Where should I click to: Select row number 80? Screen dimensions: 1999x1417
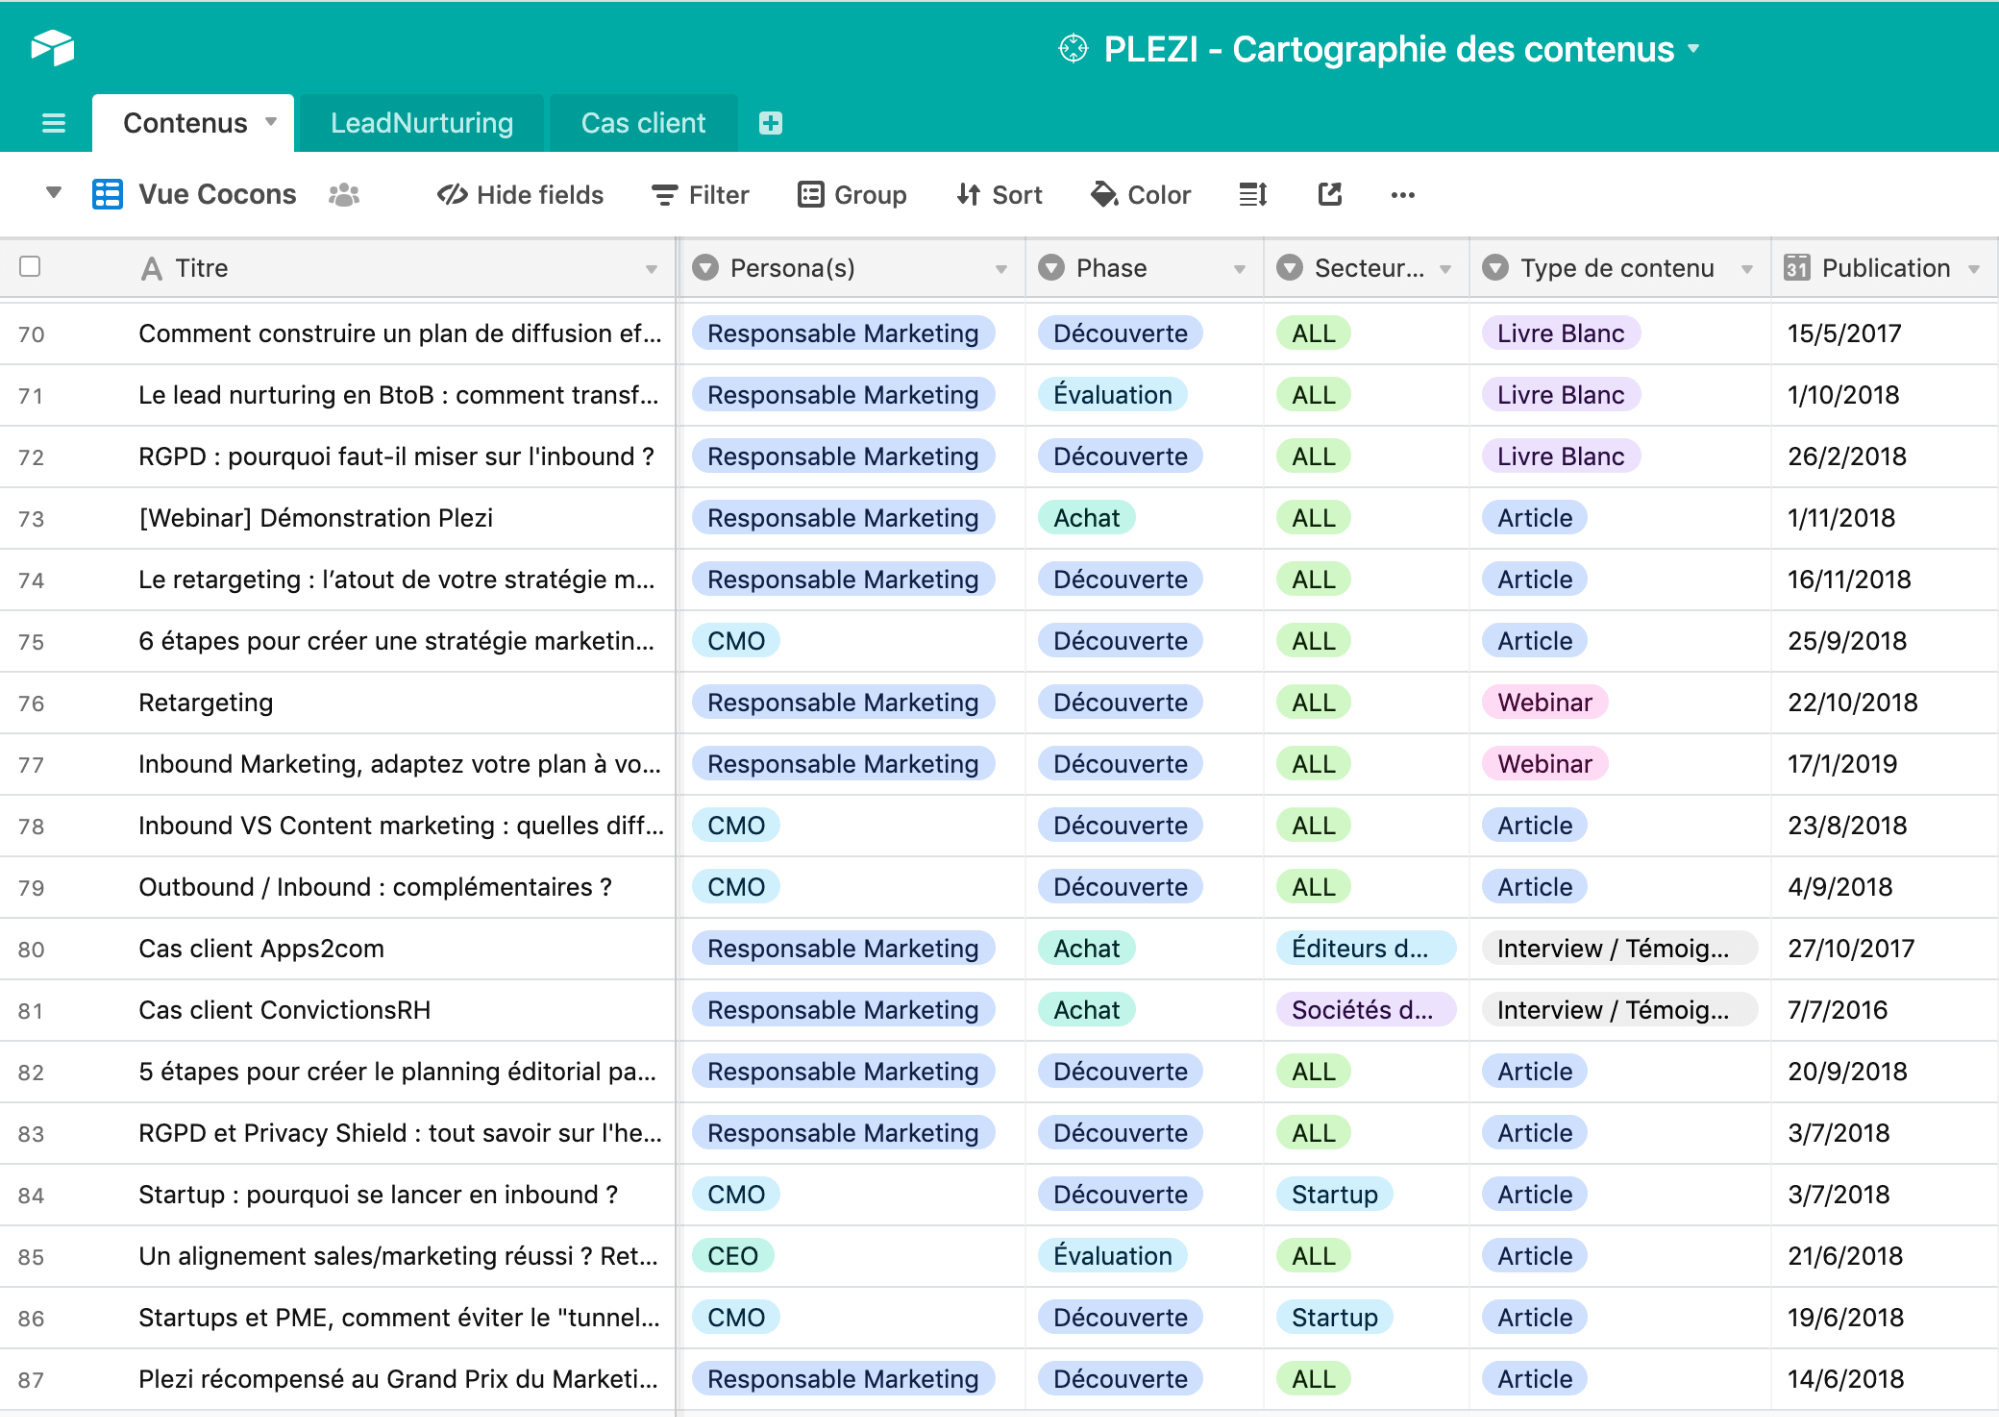click(31, 949)
